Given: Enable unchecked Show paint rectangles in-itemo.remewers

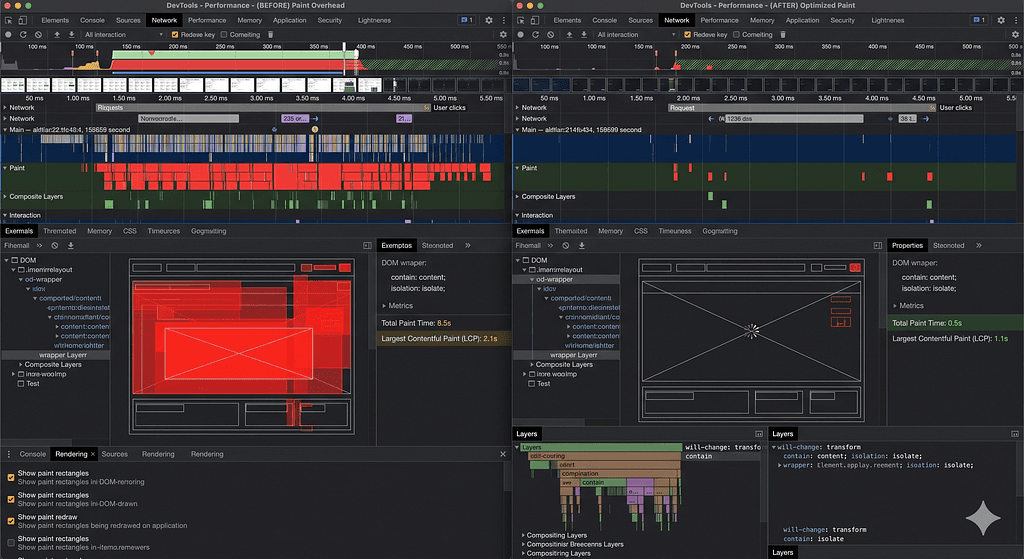Looking at the screenshot, I should click(x=10, y=543).
